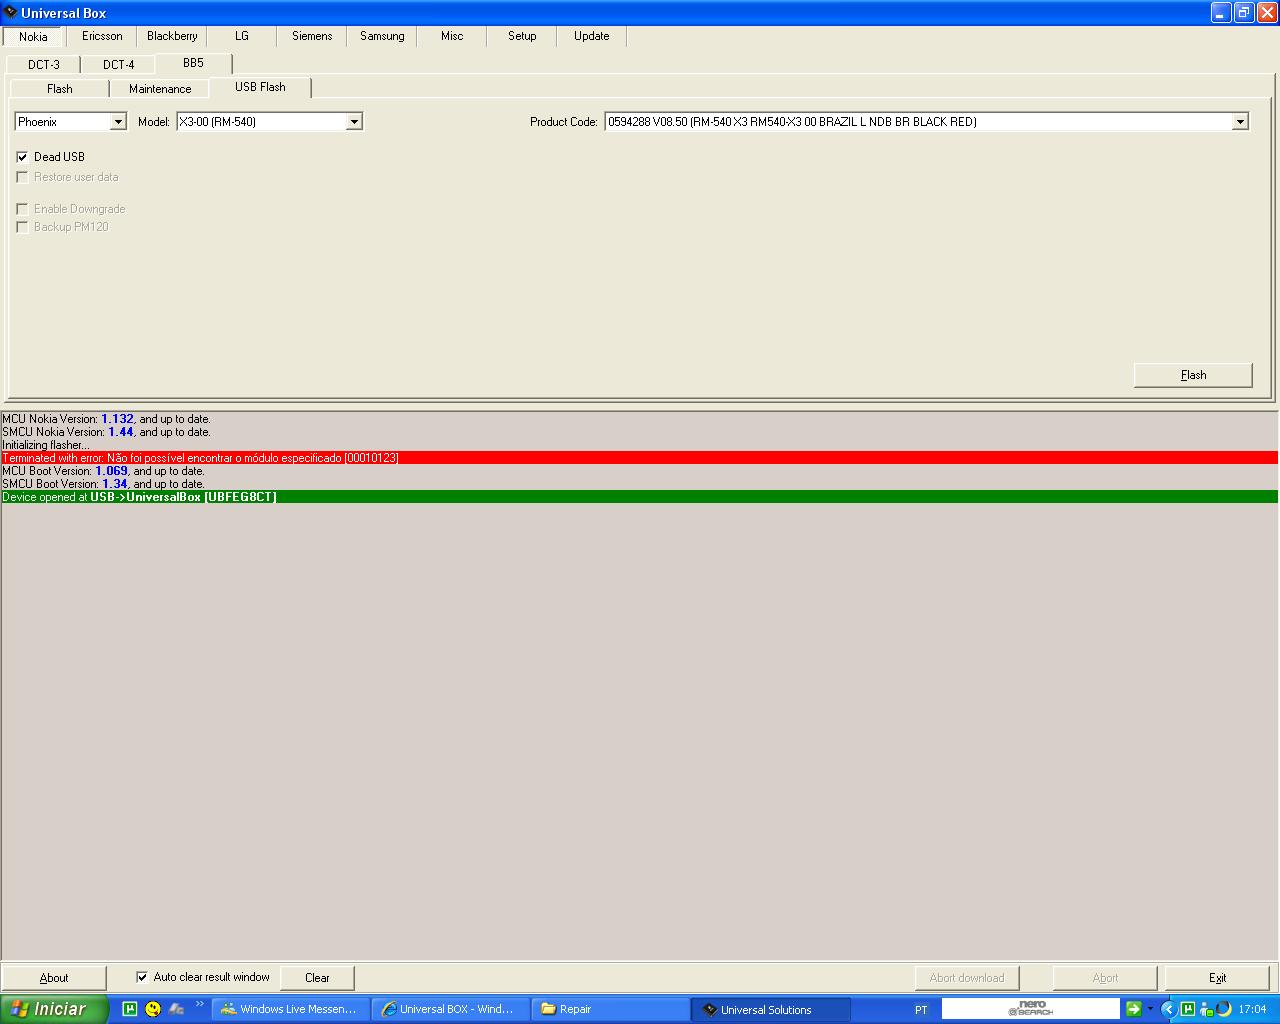Viewport: 1280px width, 1024px height.
Task: Uncheck the Dead USB checkbox
Action: [x=22, y=157]
